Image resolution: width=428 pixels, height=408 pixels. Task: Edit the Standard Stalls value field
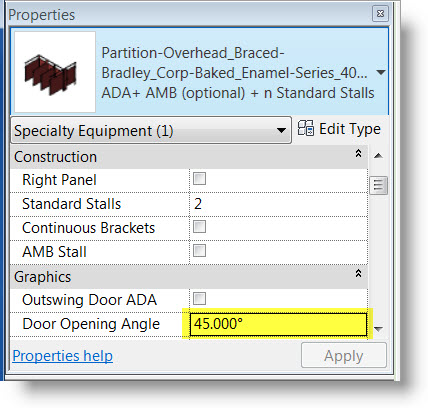278,204
